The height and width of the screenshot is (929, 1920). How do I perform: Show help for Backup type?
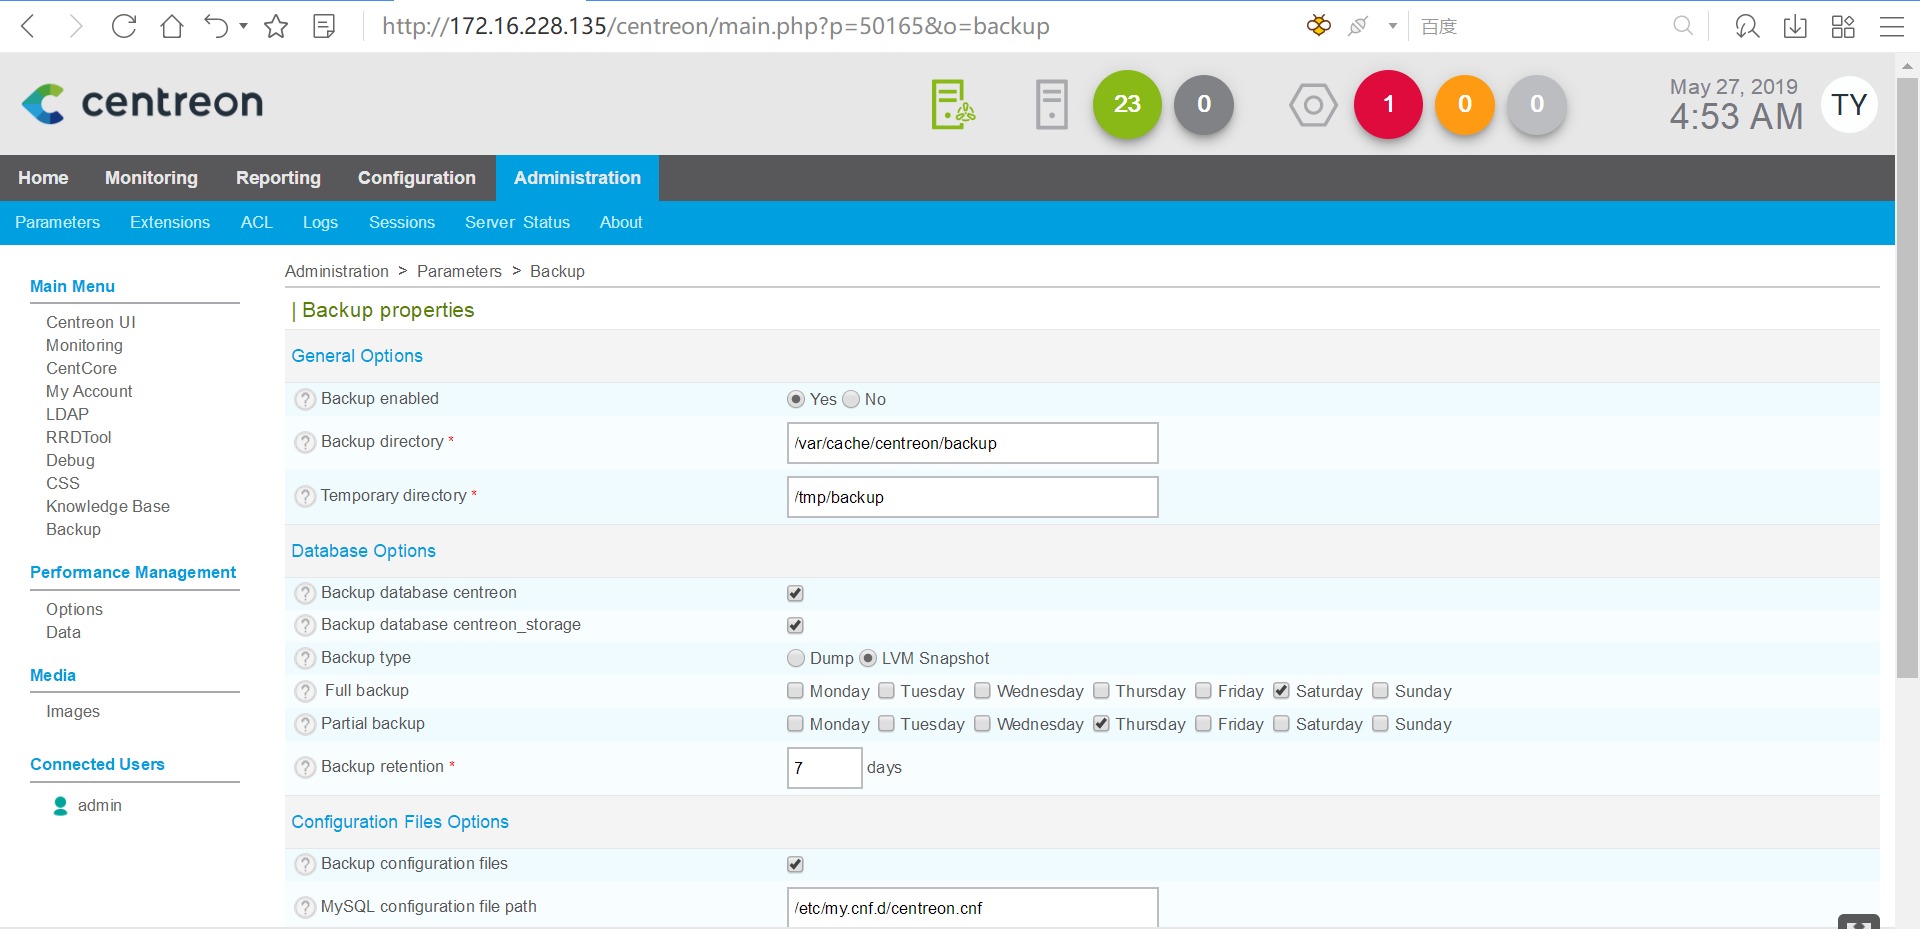(305, 658)
